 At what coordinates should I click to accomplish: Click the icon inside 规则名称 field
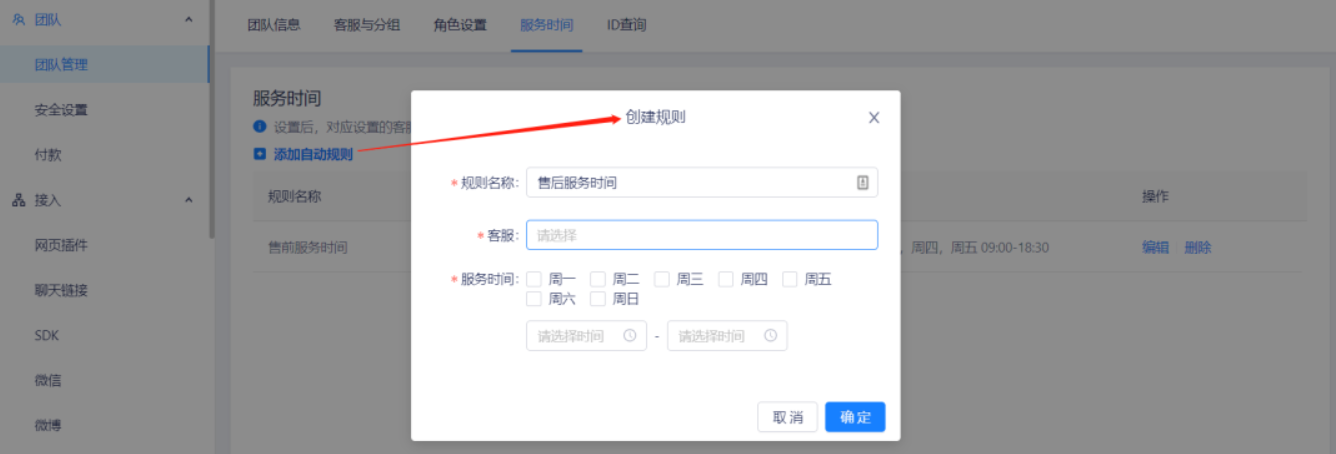click(862, 182)
